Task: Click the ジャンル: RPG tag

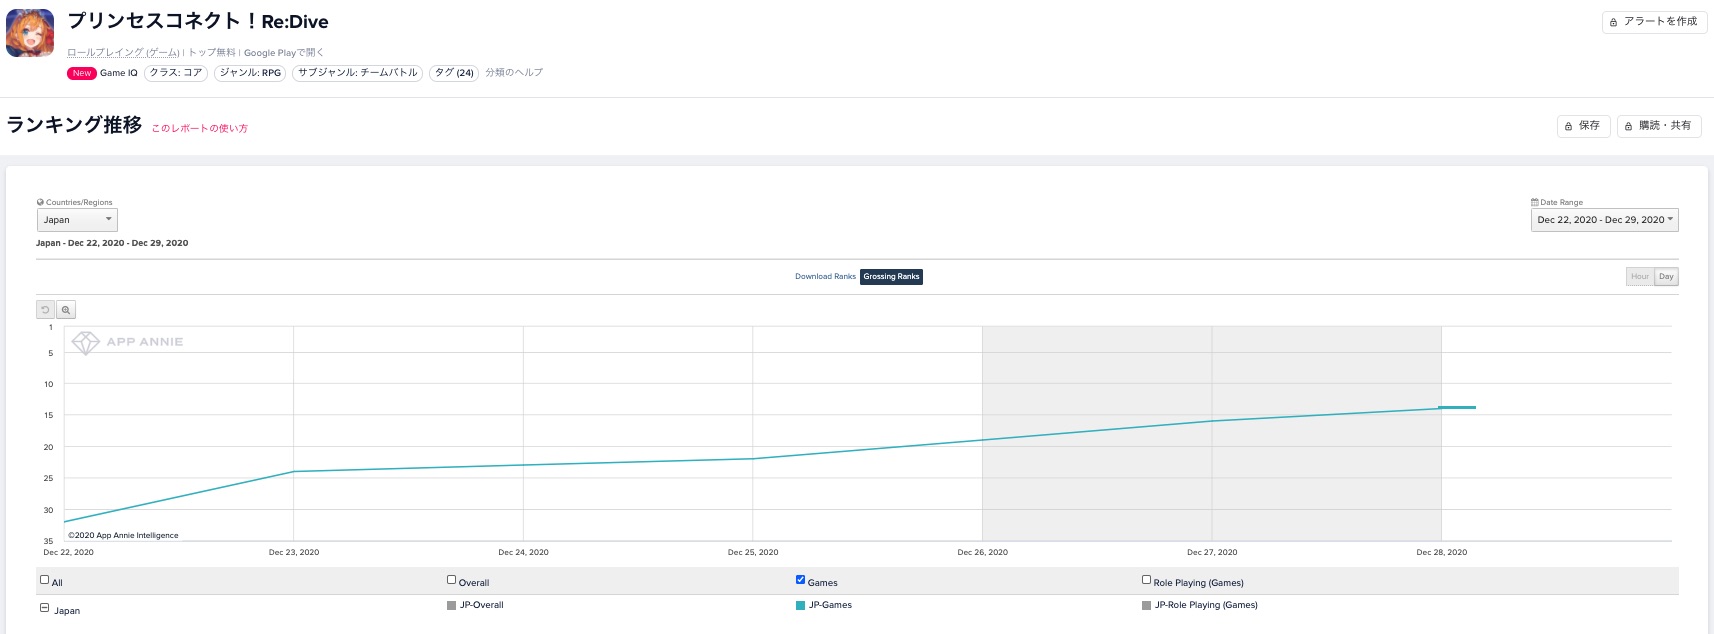Action: tap(250, 73)
